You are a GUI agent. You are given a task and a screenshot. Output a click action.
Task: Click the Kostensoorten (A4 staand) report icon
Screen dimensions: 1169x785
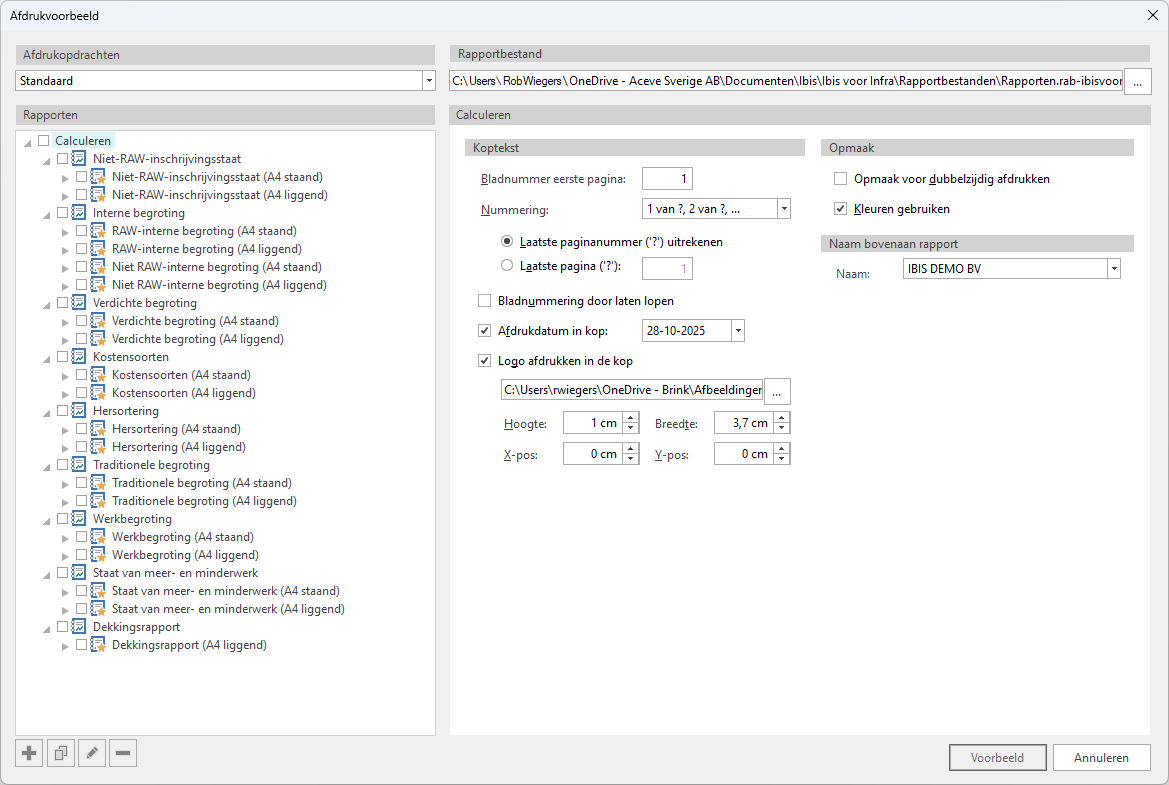coord(98,376)
